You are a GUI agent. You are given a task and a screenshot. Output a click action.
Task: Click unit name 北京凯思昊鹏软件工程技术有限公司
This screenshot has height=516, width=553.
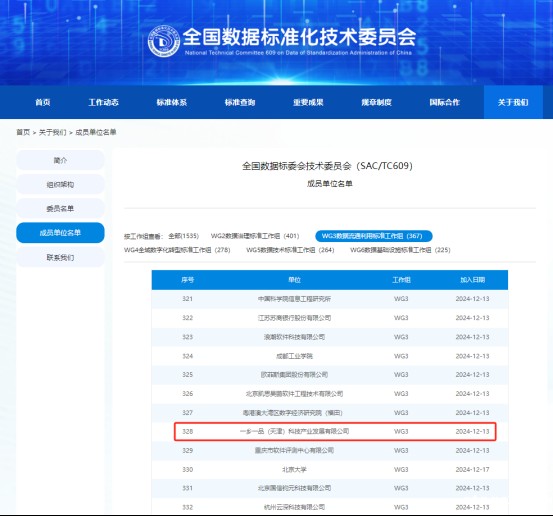tap(294, 394)
